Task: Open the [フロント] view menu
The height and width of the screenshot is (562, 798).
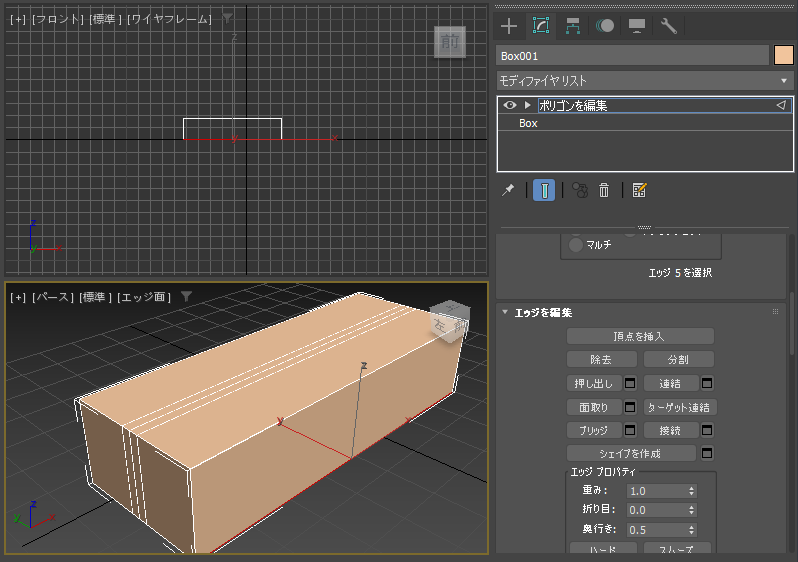Action: pos(58,19)
